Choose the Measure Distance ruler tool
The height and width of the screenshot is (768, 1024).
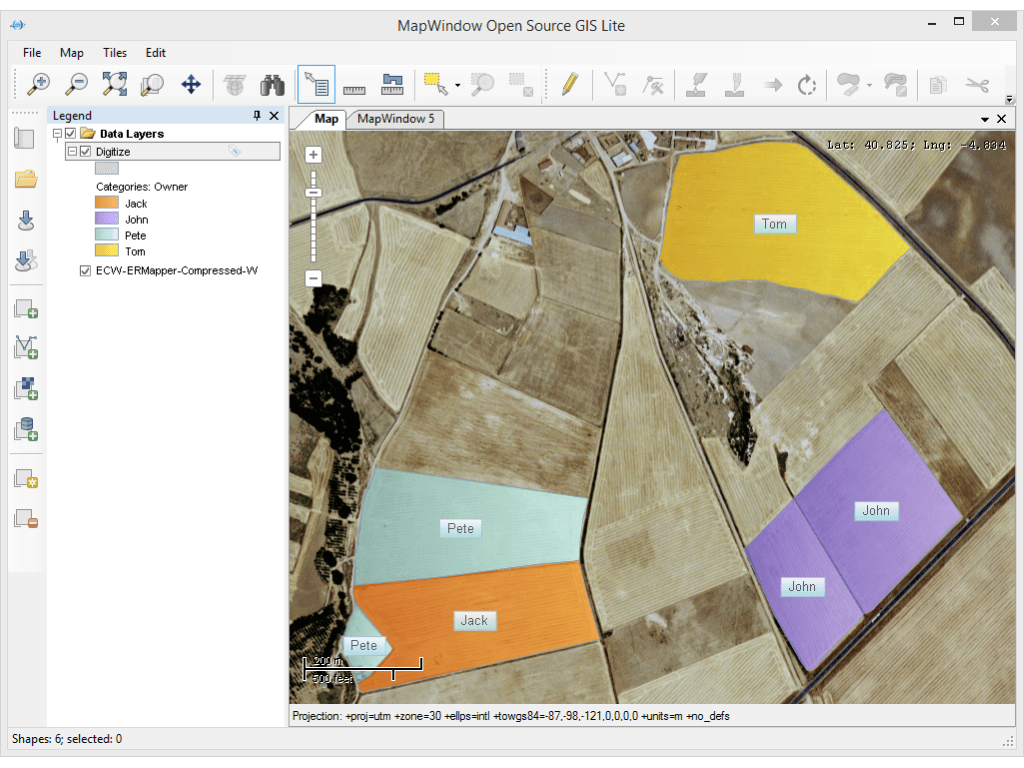[354, 85]
